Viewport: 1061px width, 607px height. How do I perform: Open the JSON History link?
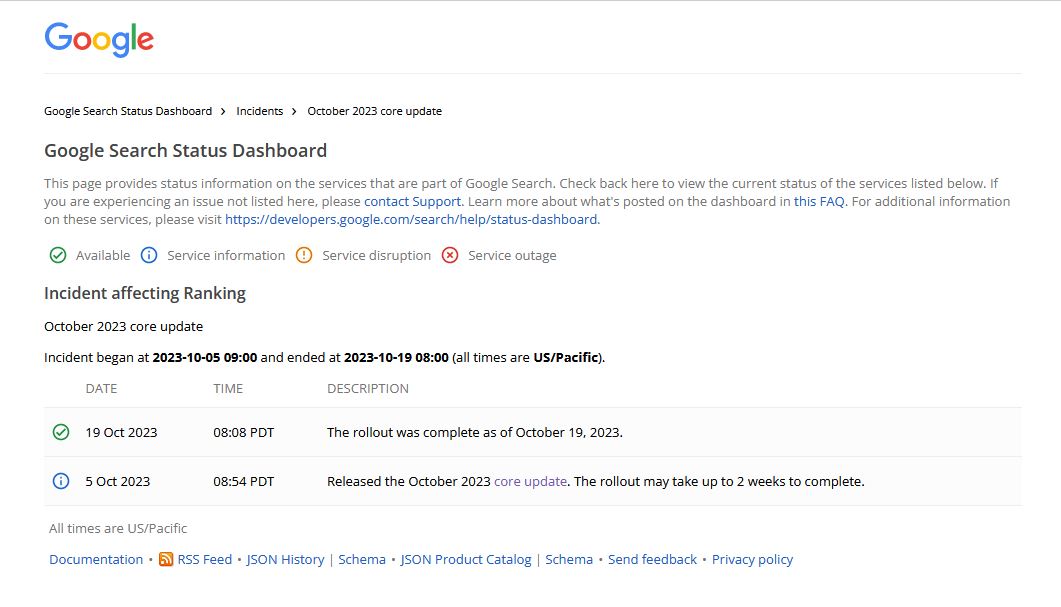coord(286,560)
